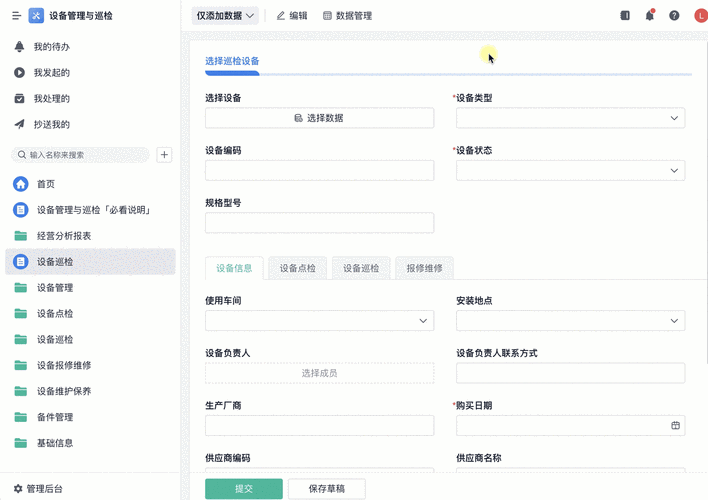The height and width of the screenshot is (500, 708).
Task: Click the plus button beside the search box
Action: (x=164, y=155)
